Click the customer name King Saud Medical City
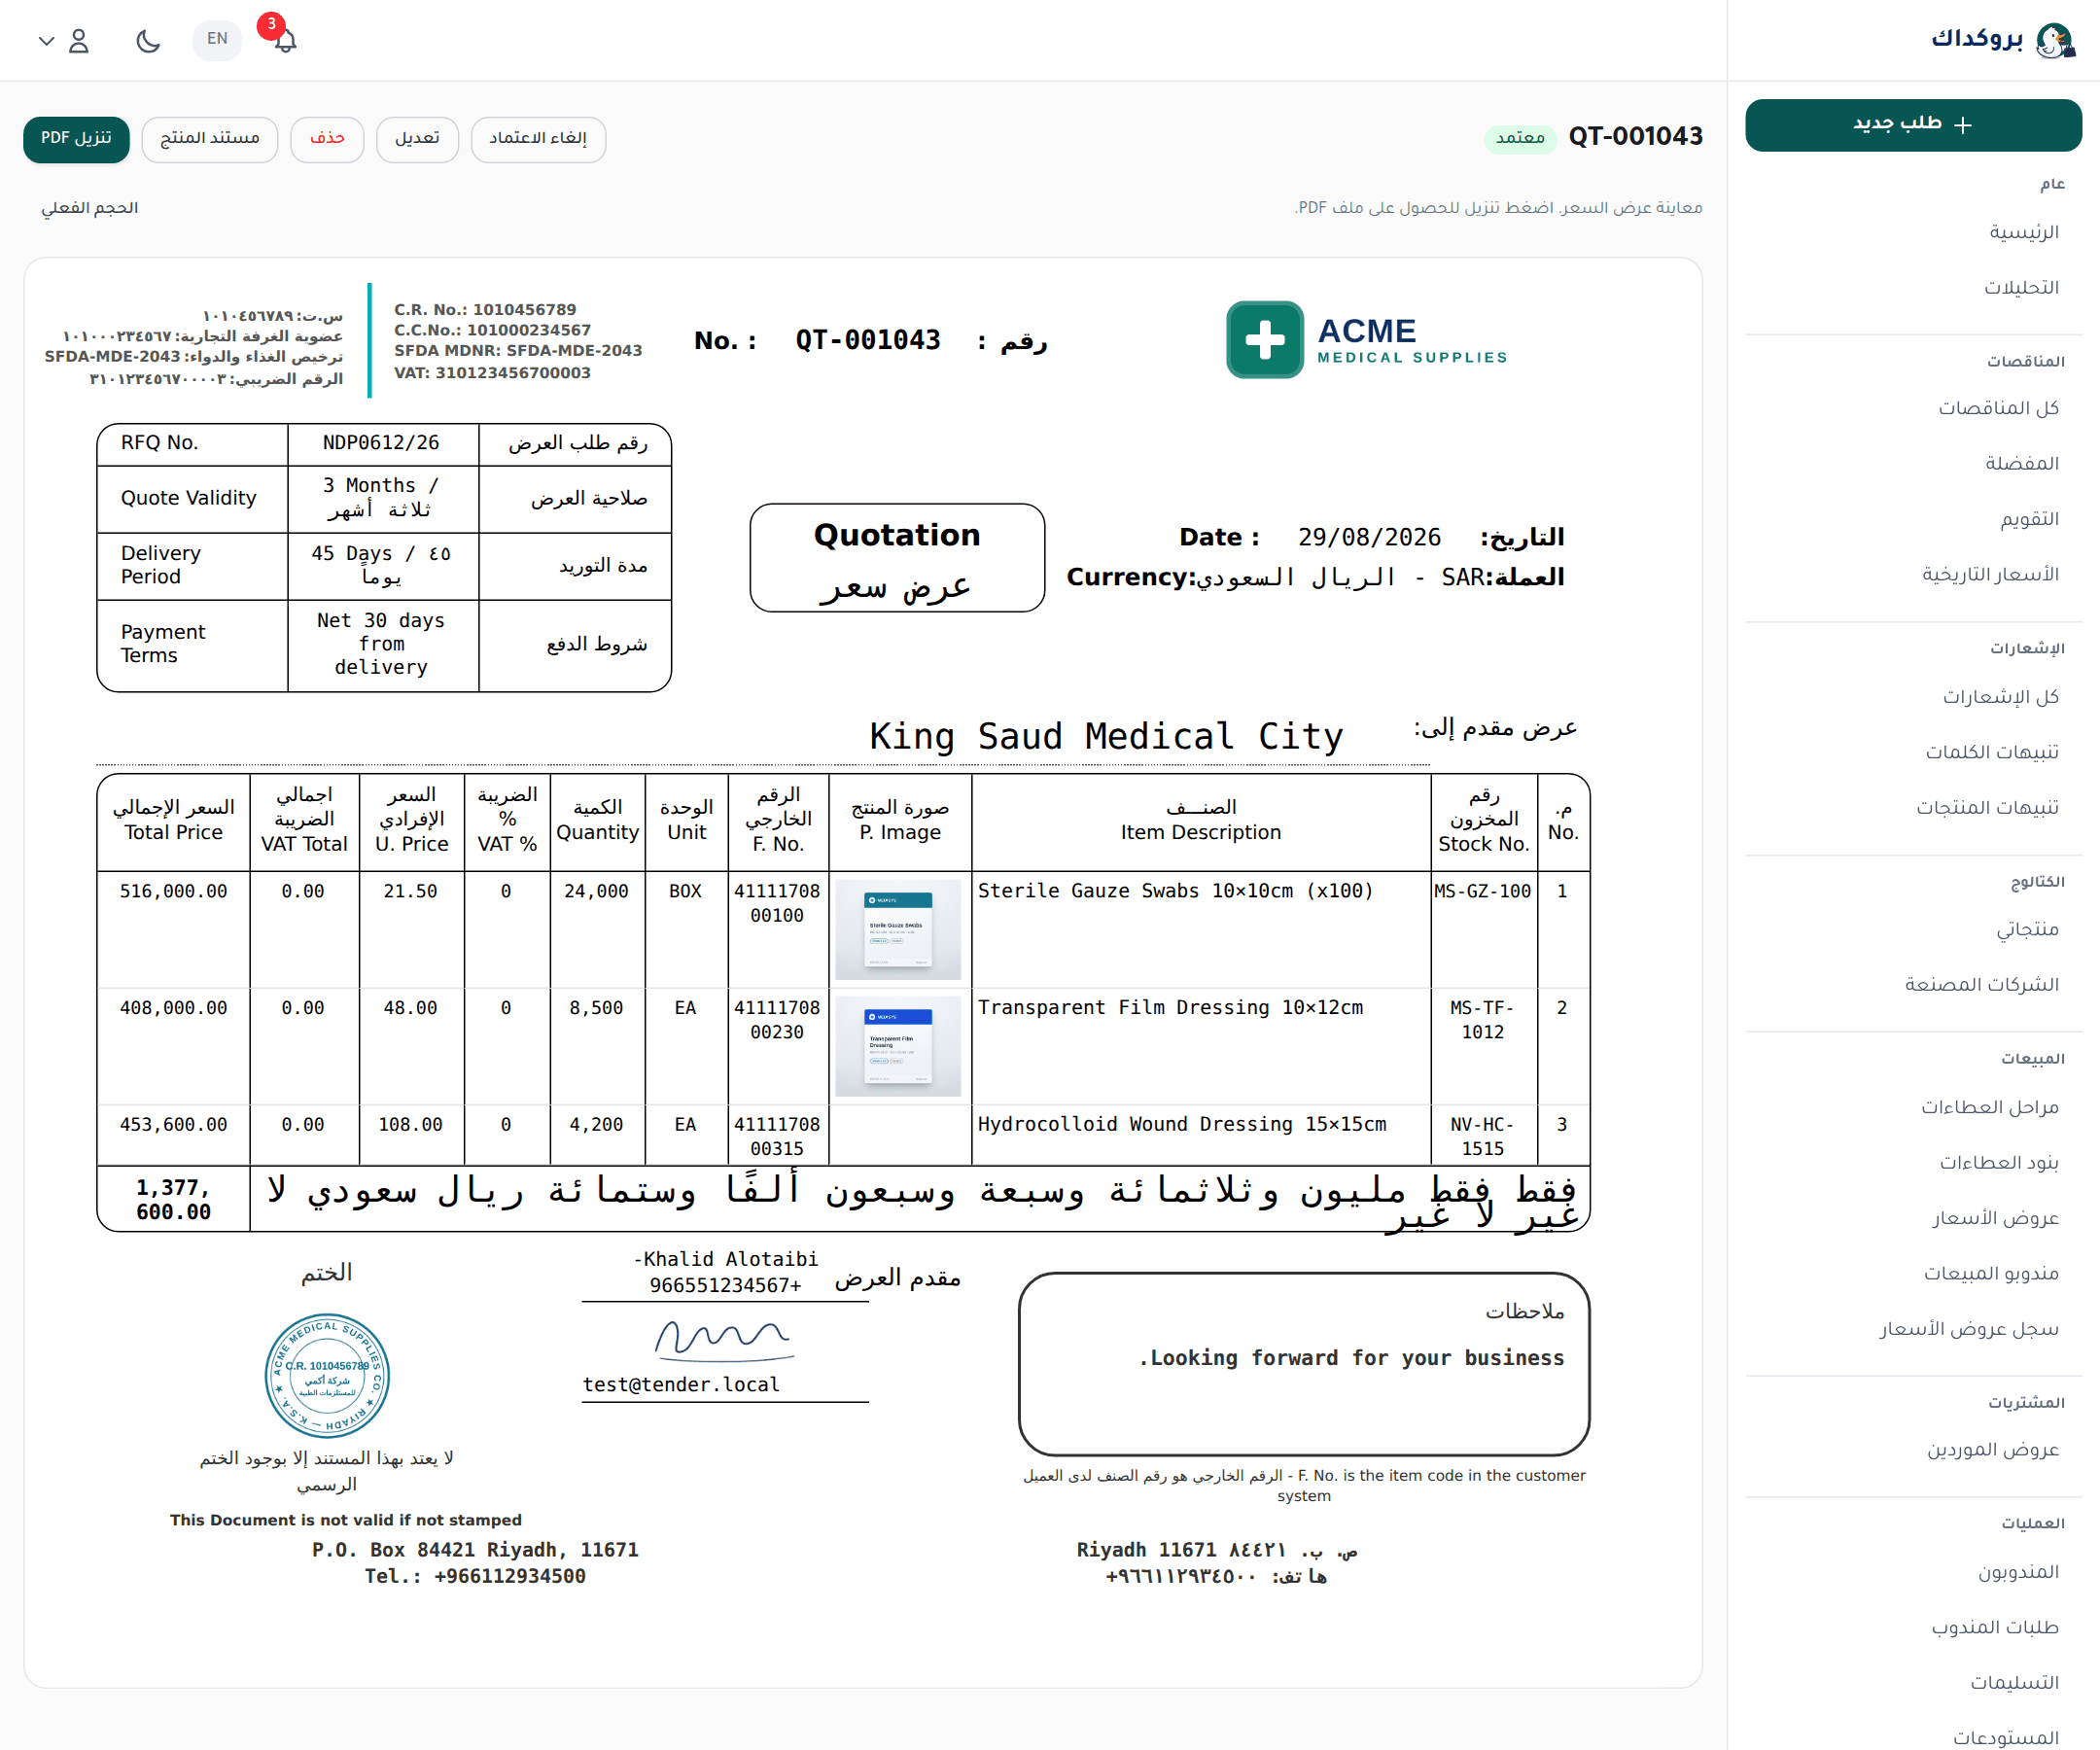 click(1106, 737)
